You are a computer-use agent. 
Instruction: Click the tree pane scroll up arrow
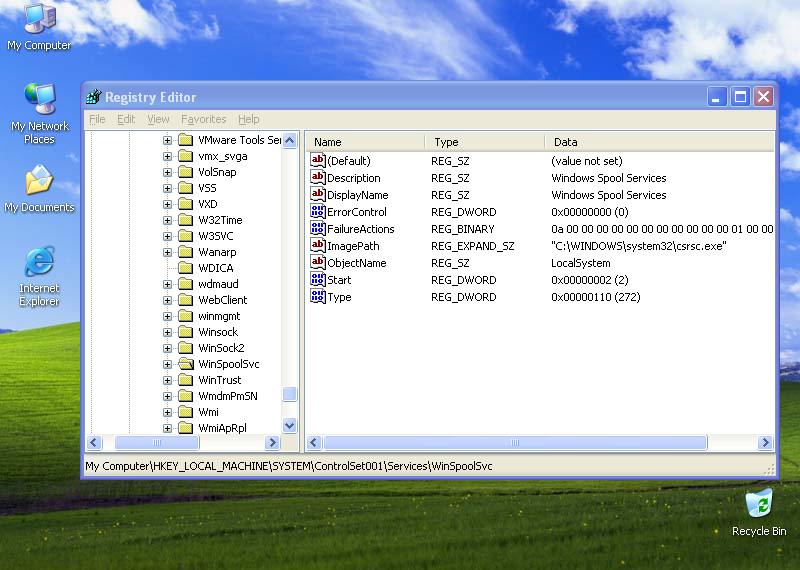289,140
